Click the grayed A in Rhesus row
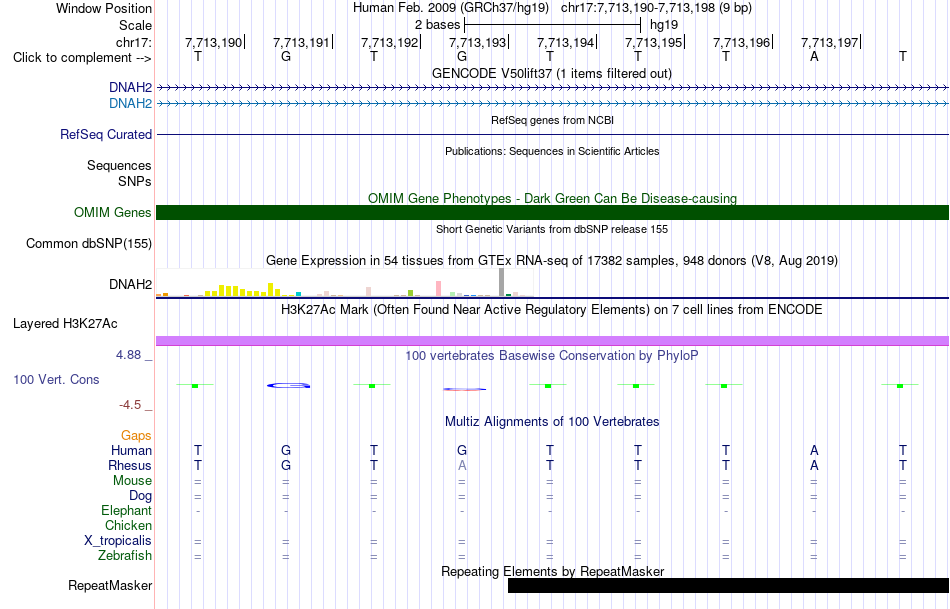The width and height of the screenshot is (950, 609). [462, 466]
